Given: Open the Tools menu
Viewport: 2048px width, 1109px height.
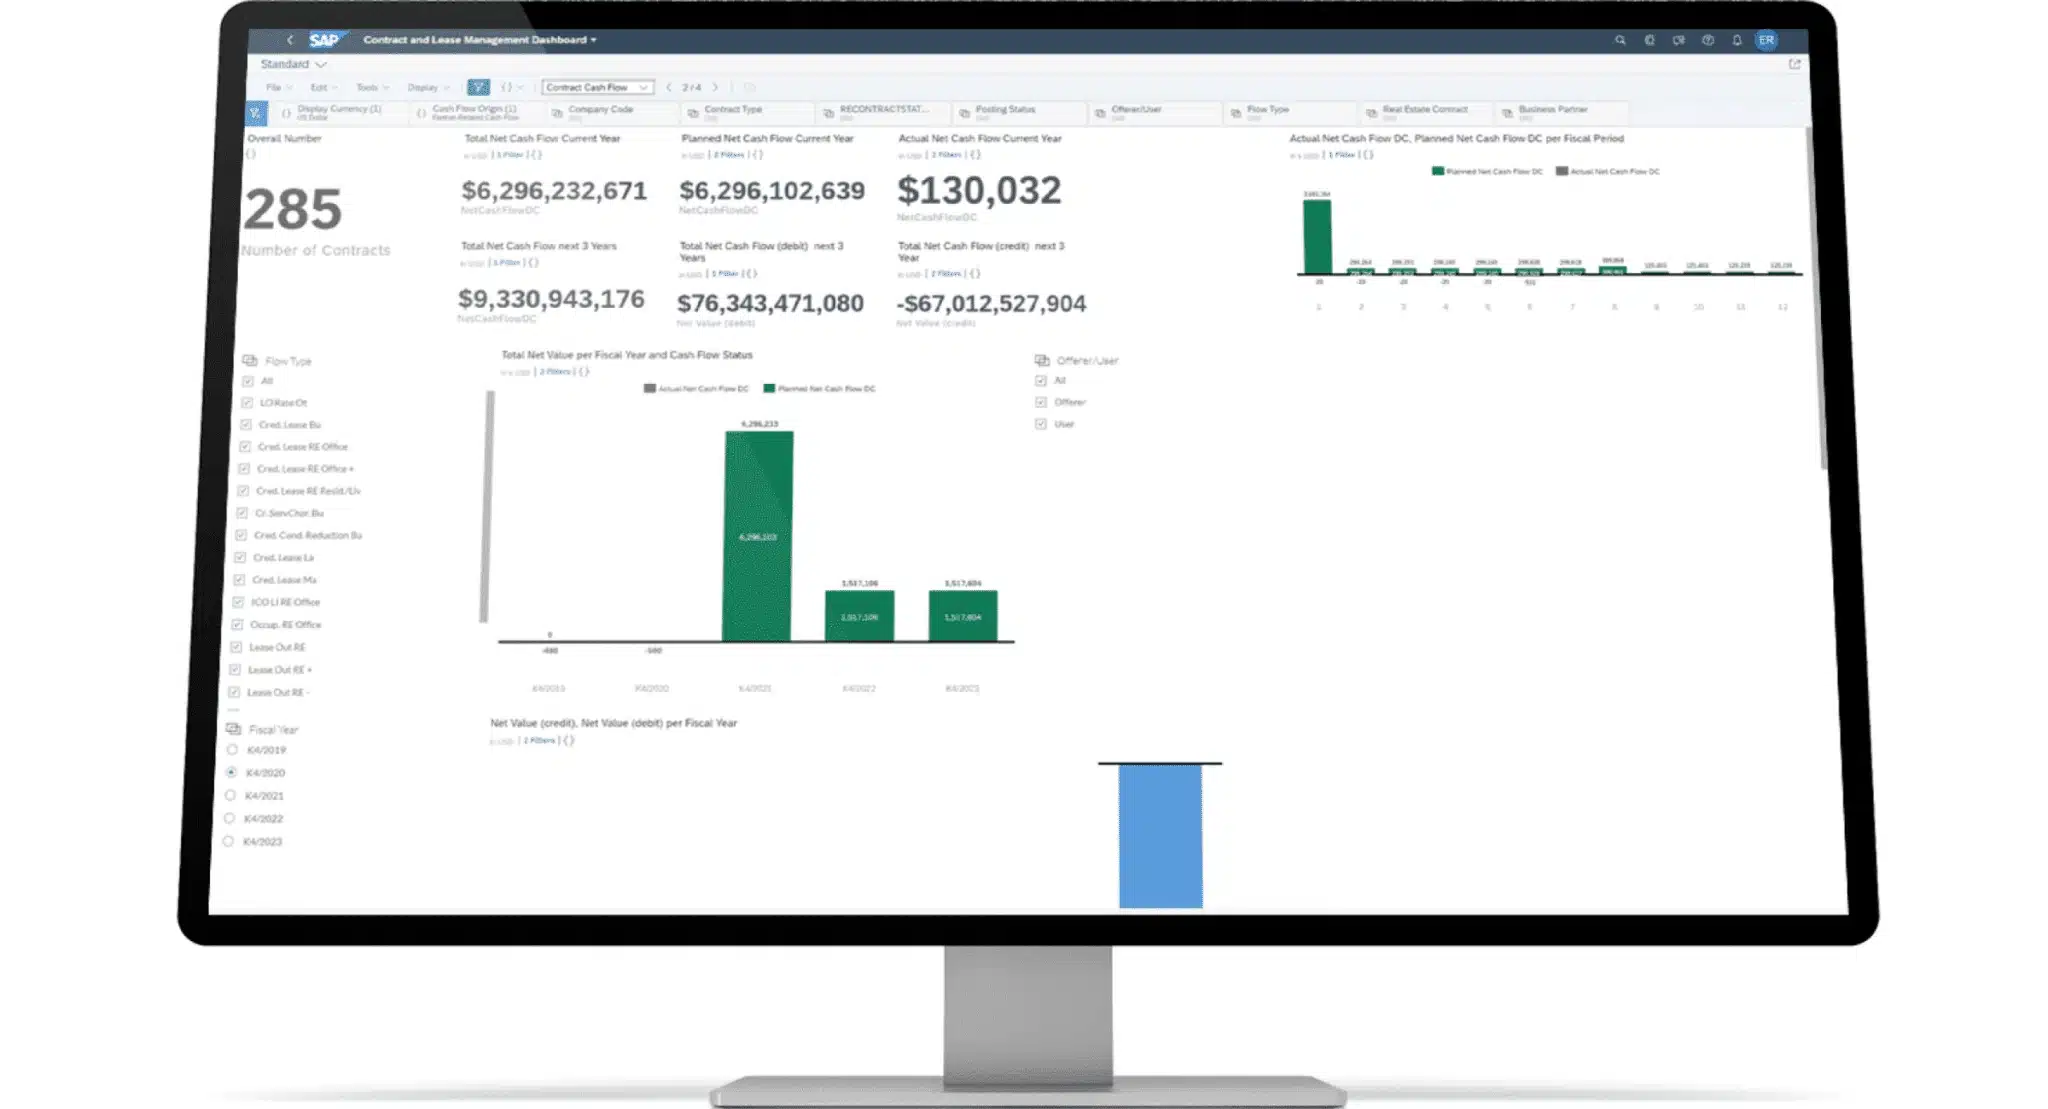Looking at the screenshot, I should [372, 88].
